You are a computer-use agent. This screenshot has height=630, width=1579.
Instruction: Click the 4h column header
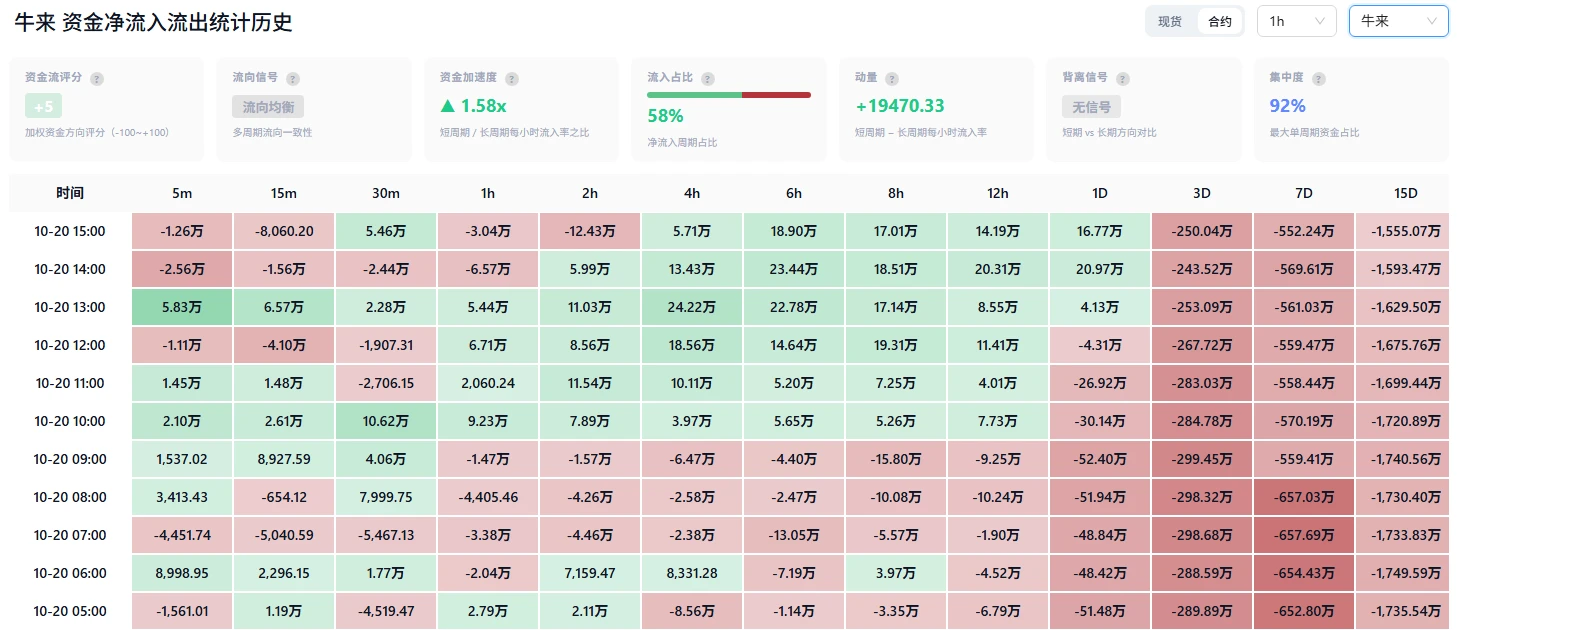[x=692, y=193]
